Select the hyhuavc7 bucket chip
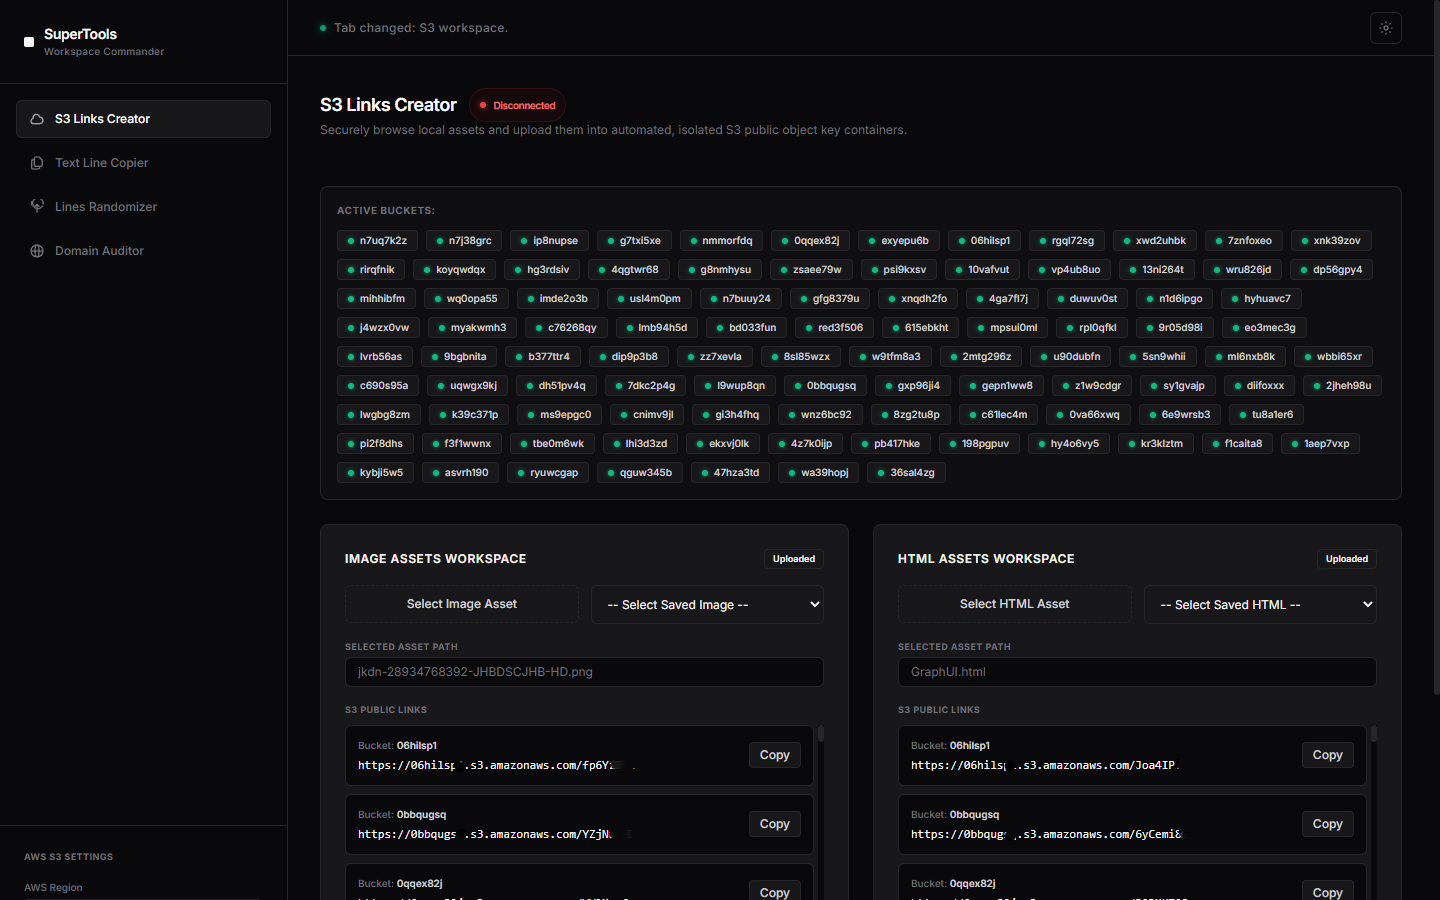Viewport: 1440px width, 900px height. [1261, 298]
